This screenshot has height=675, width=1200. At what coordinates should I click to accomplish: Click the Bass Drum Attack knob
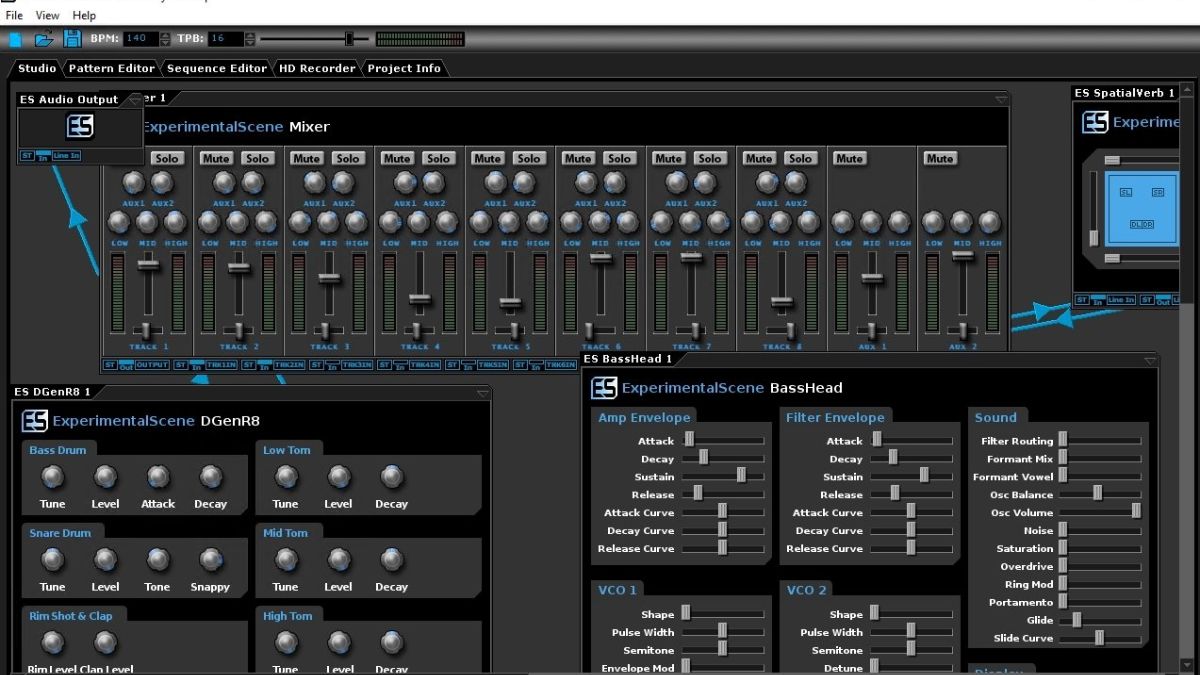158,477
